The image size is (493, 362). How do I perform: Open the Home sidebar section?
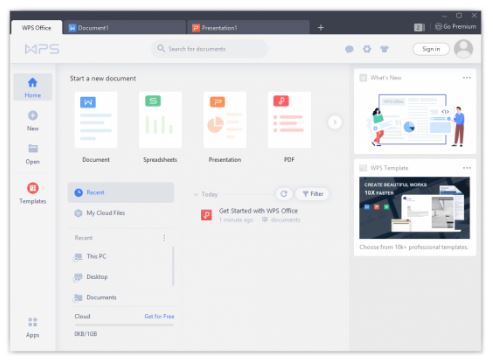click(33, 87)
